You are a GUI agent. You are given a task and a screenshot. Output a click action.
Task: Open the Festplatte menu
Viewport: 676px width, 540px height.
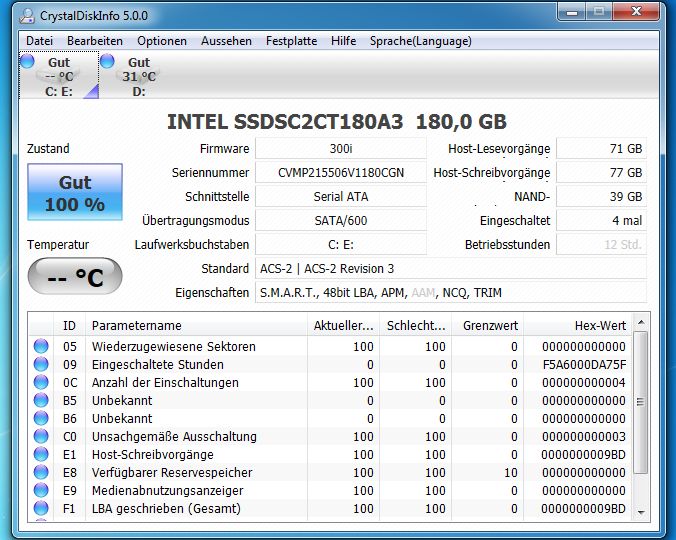(x=291, y=41)
